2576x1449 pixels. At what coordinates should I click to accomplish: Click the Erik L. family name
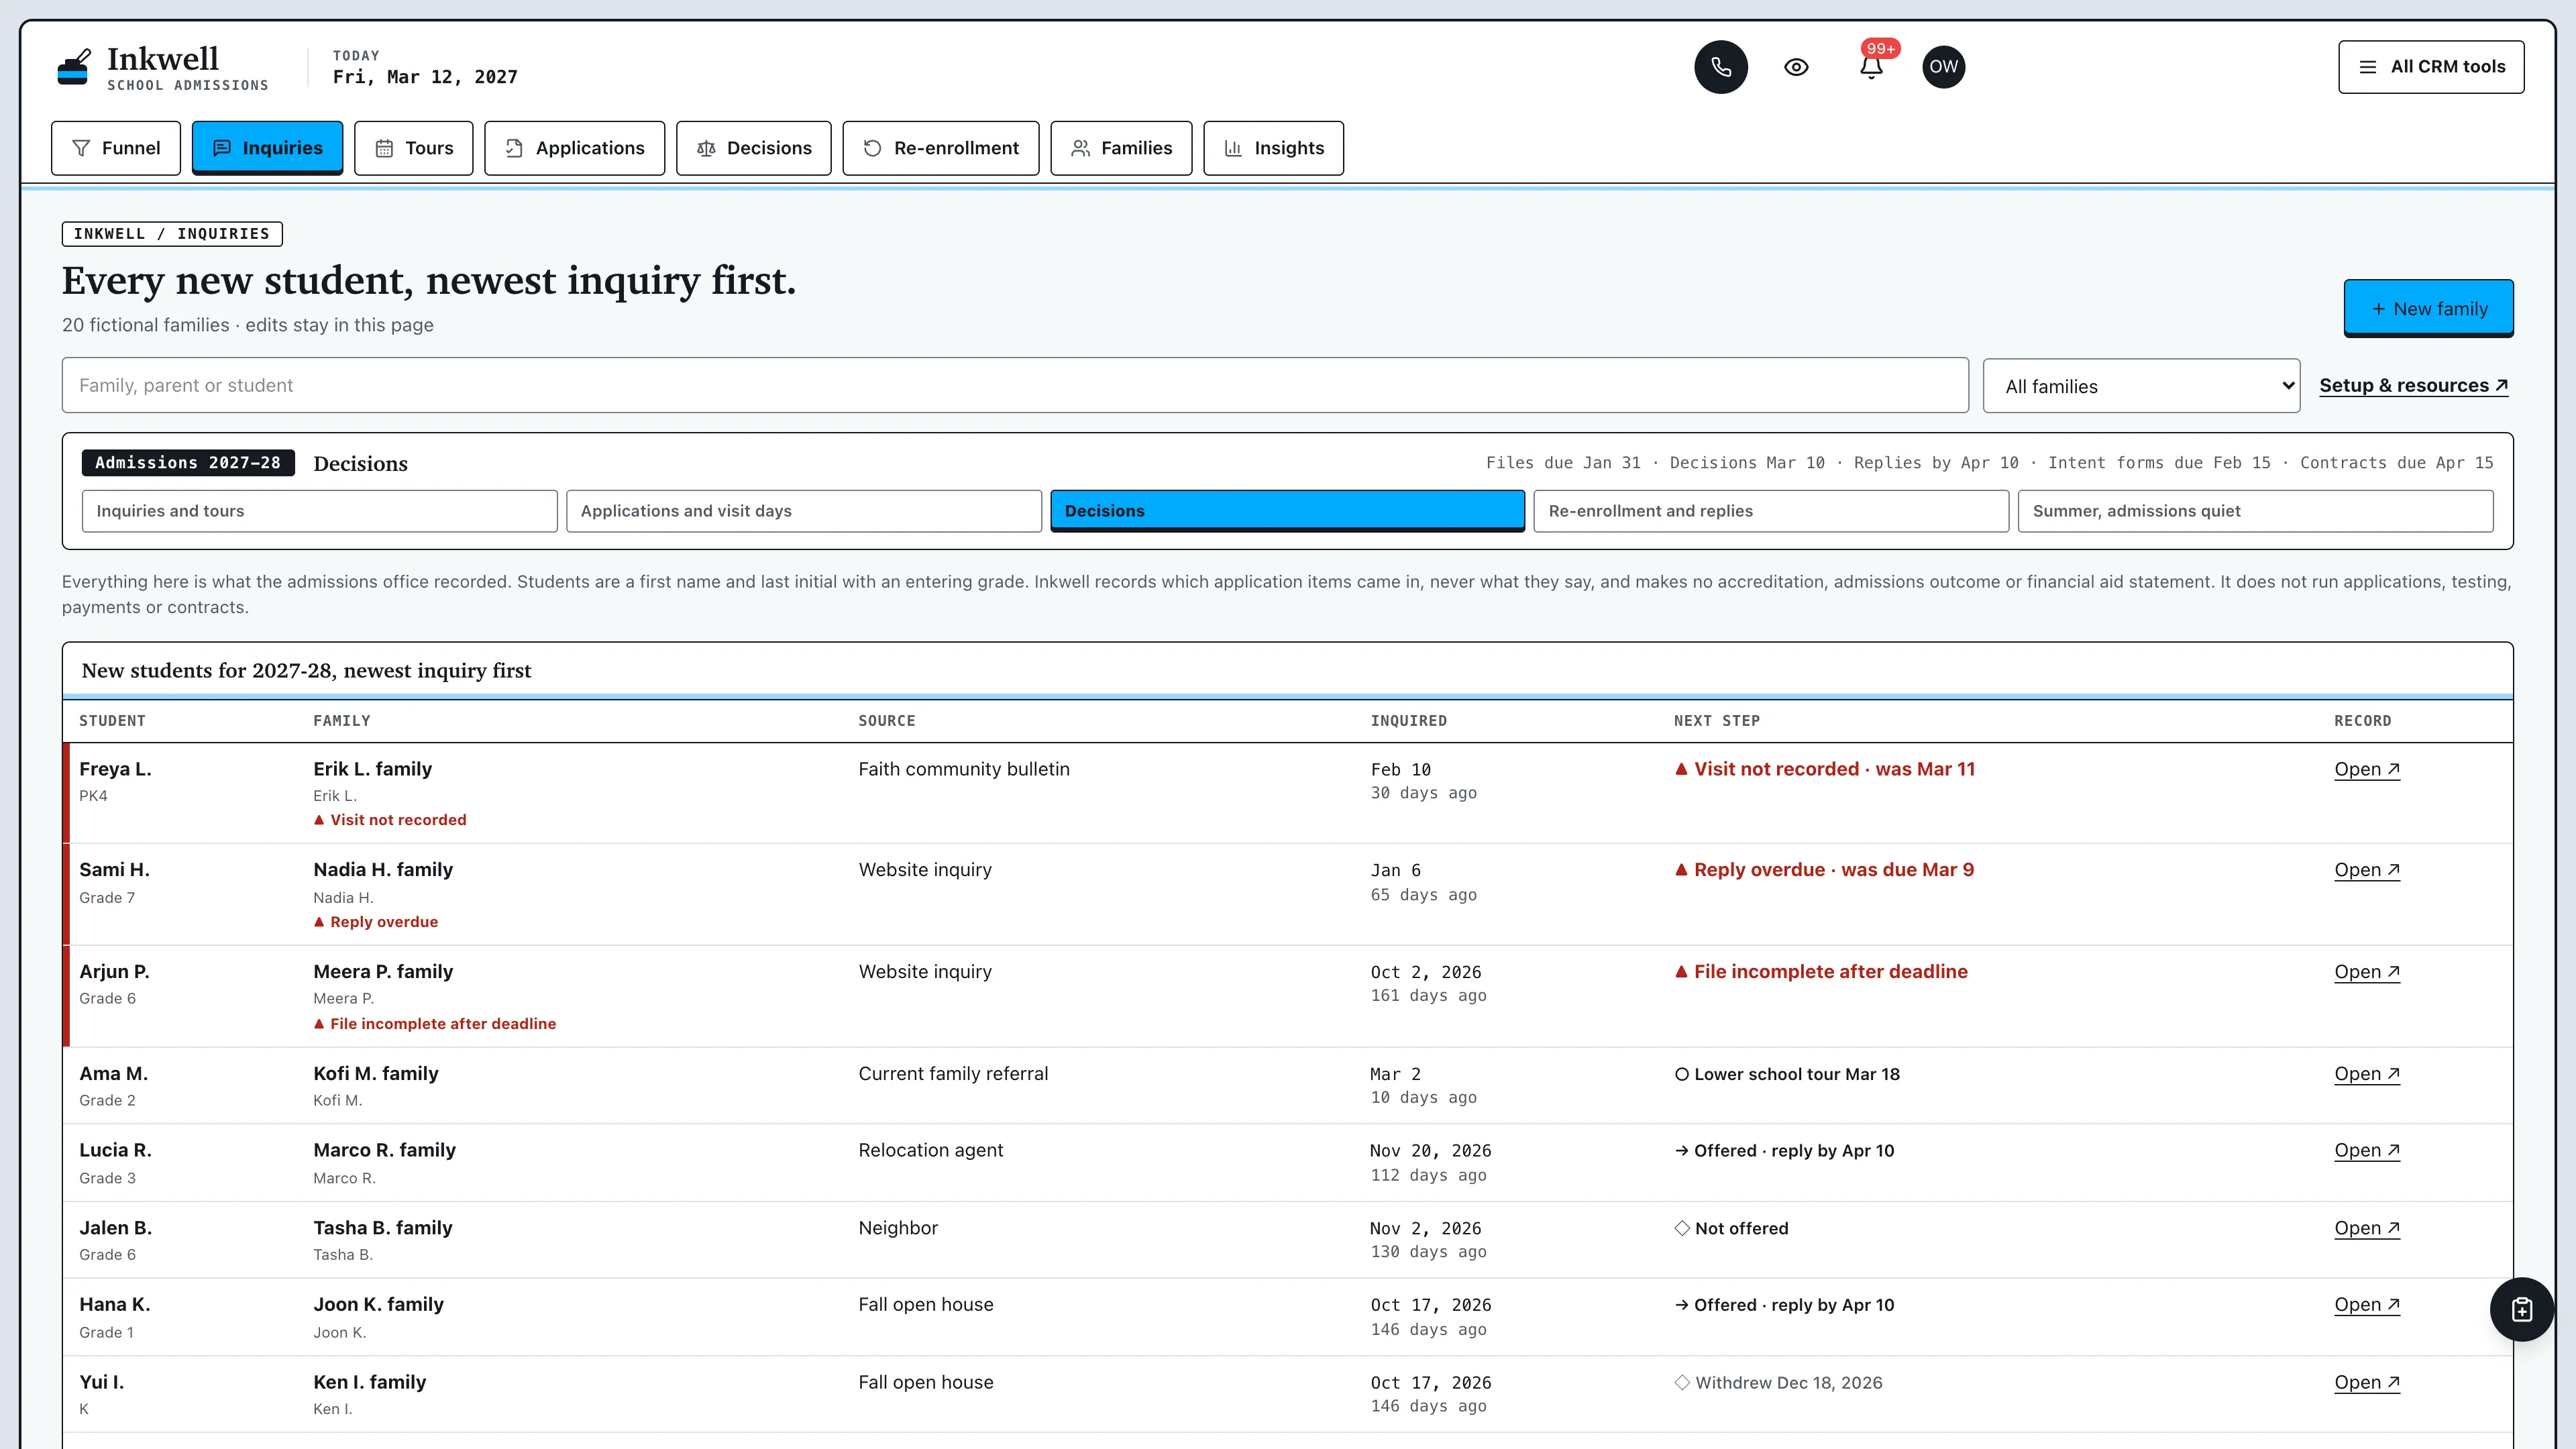372,769
